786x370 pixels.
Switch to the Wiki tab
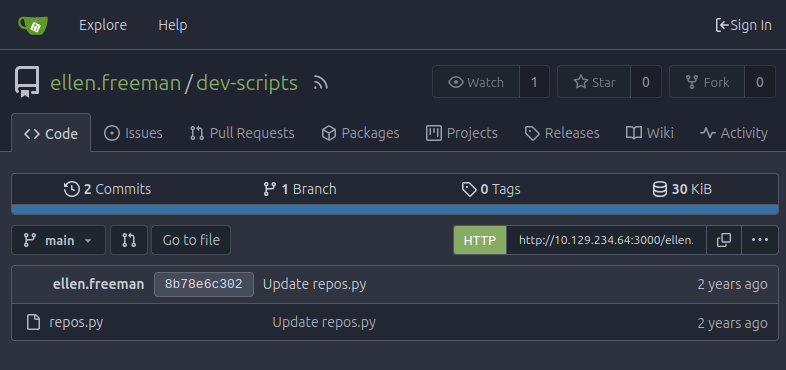click(x=650, y=133)
